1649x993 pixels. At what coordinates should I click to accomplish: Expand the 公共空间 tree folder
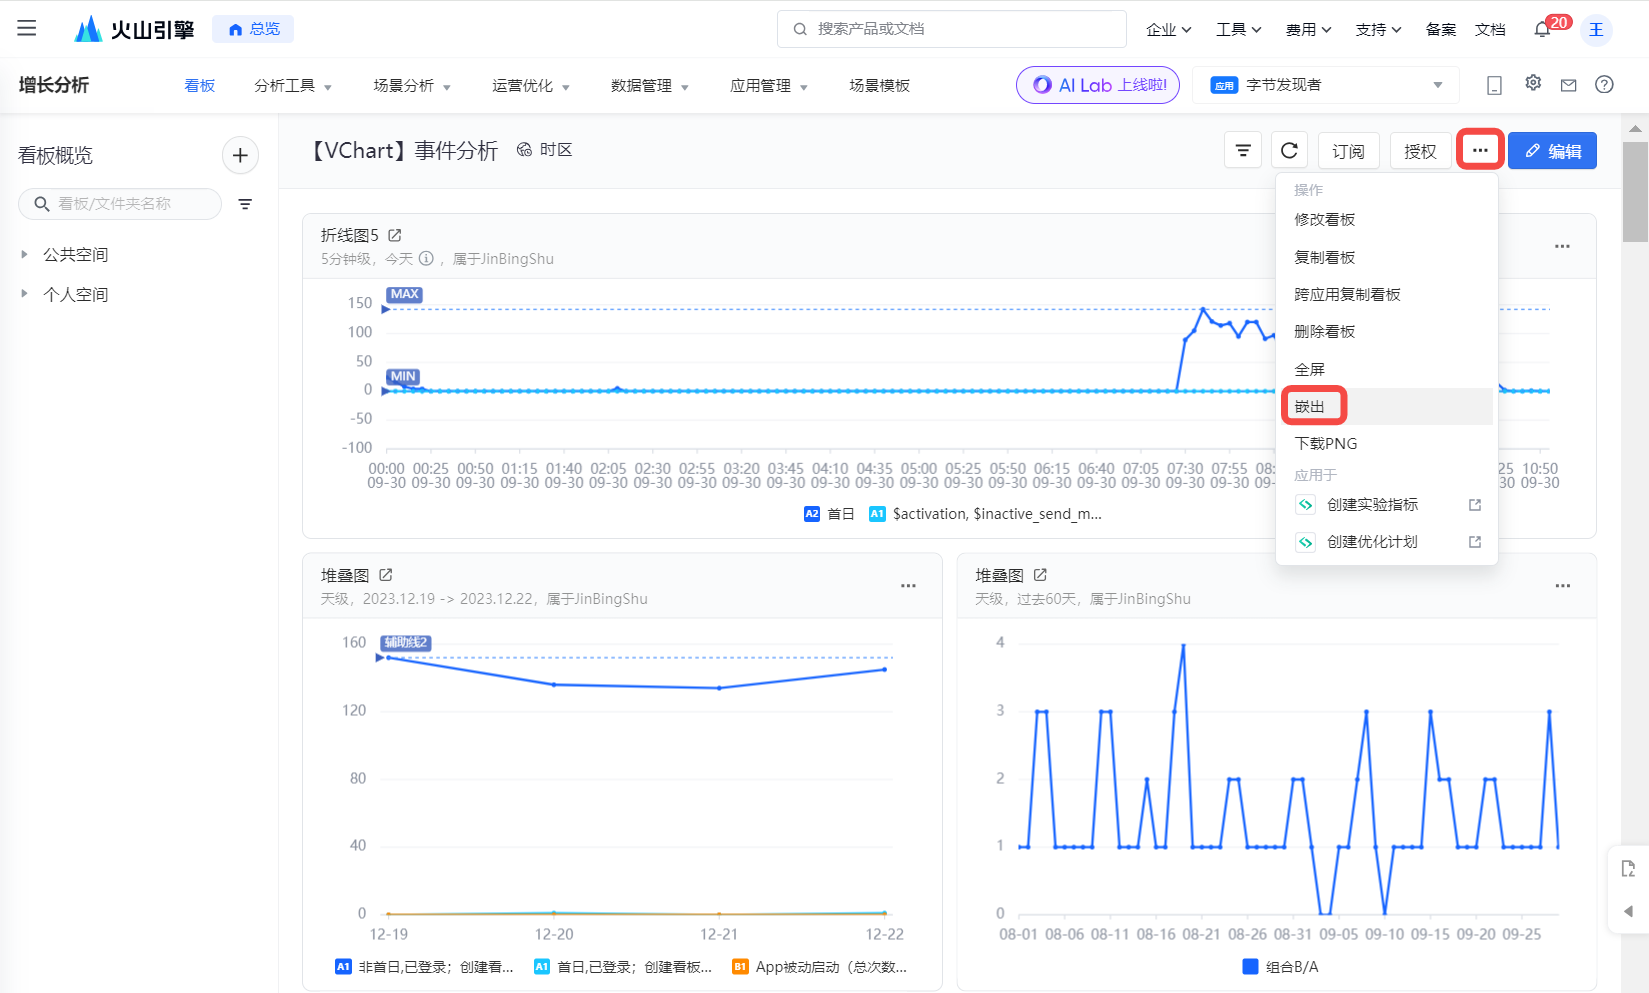[x=24, y=254]
